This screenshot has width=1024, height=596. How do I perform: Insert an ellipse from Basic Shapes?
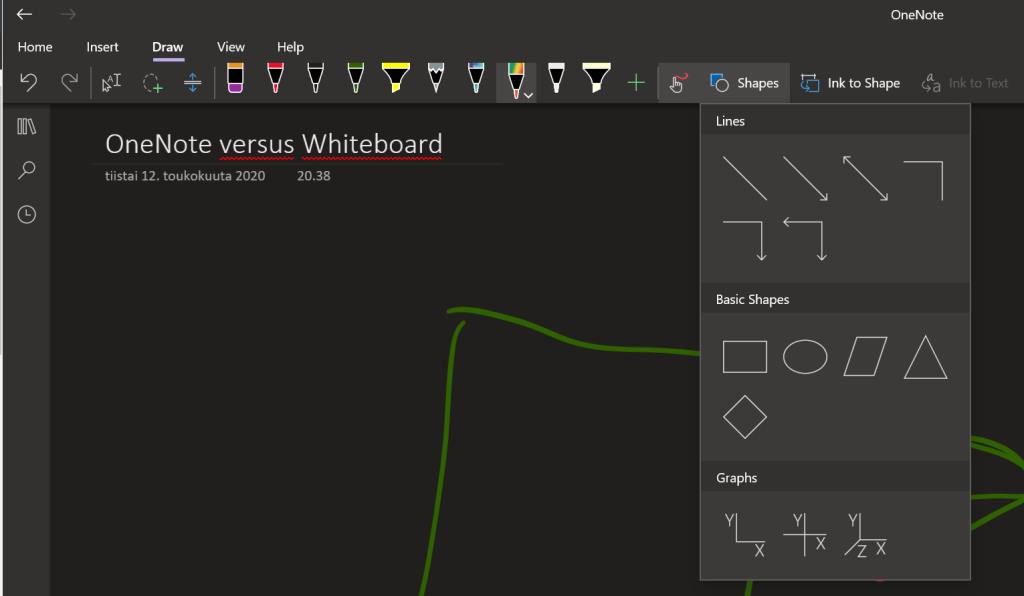805,357
